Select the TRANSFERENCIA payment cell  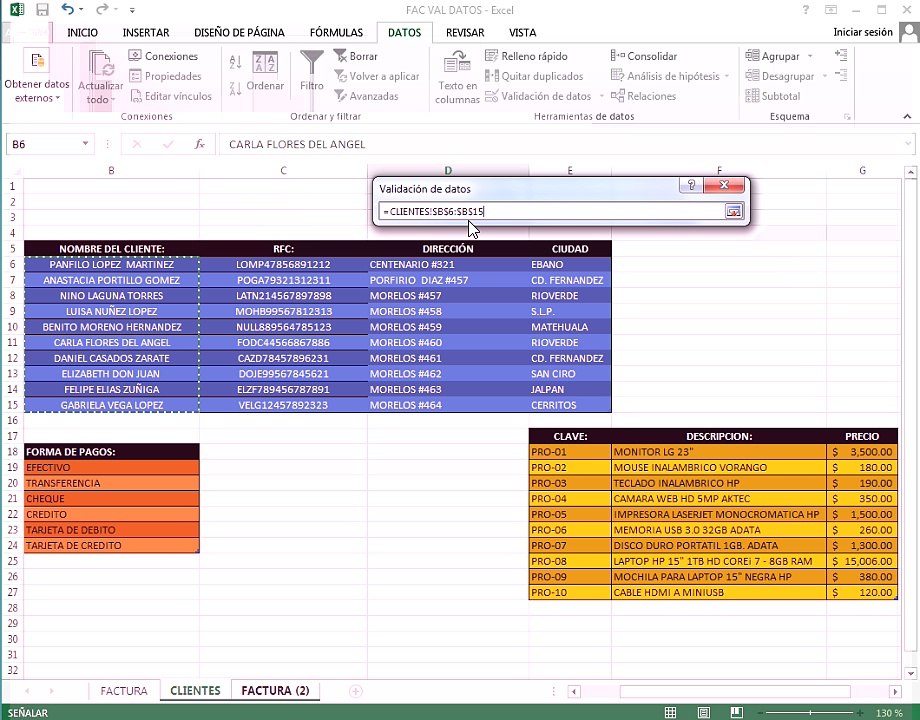pos(111,484)
